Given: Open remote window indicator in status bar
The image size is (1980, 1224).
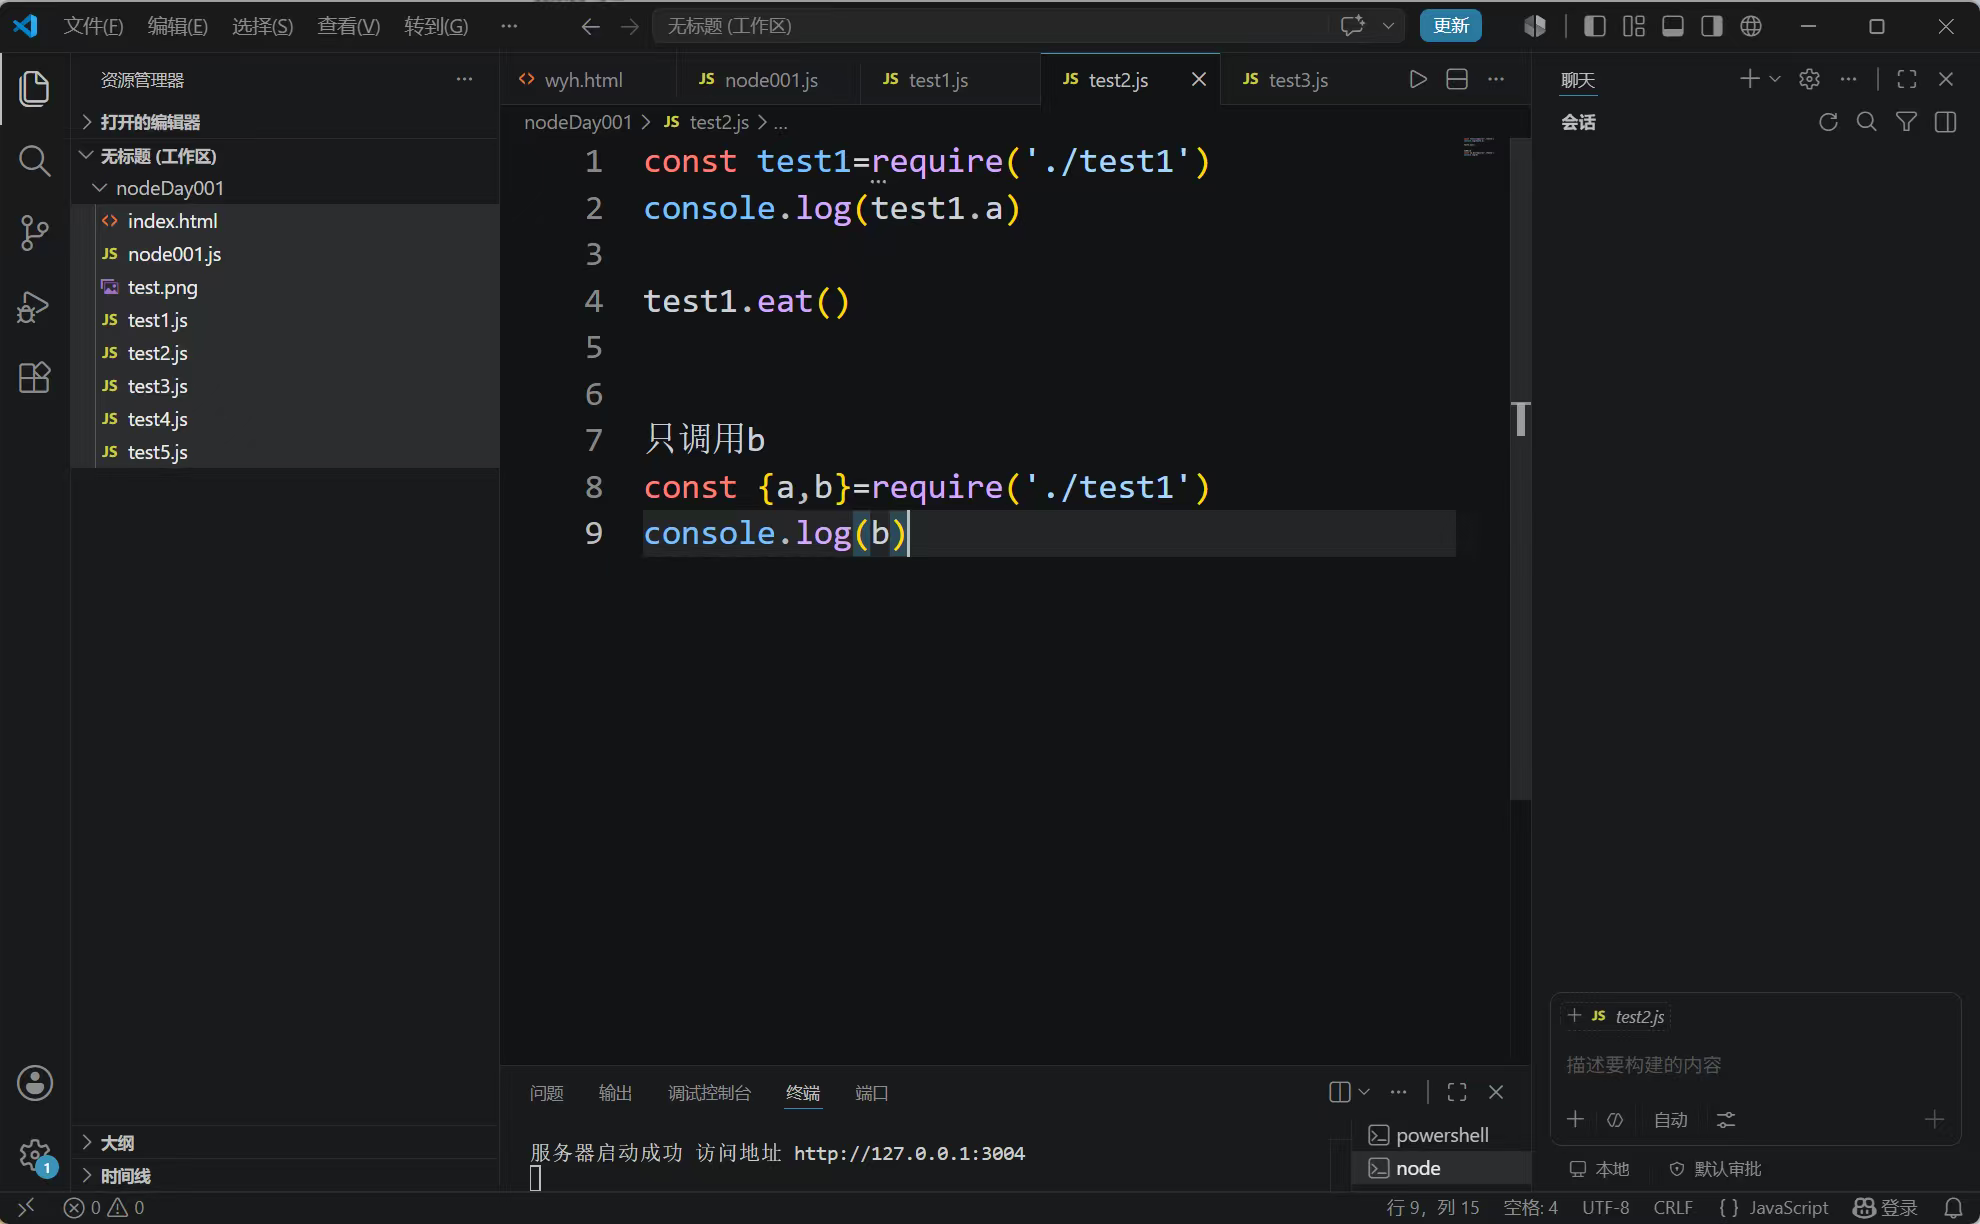Looking at the screenshot, I should click(x=26, y=1208).
